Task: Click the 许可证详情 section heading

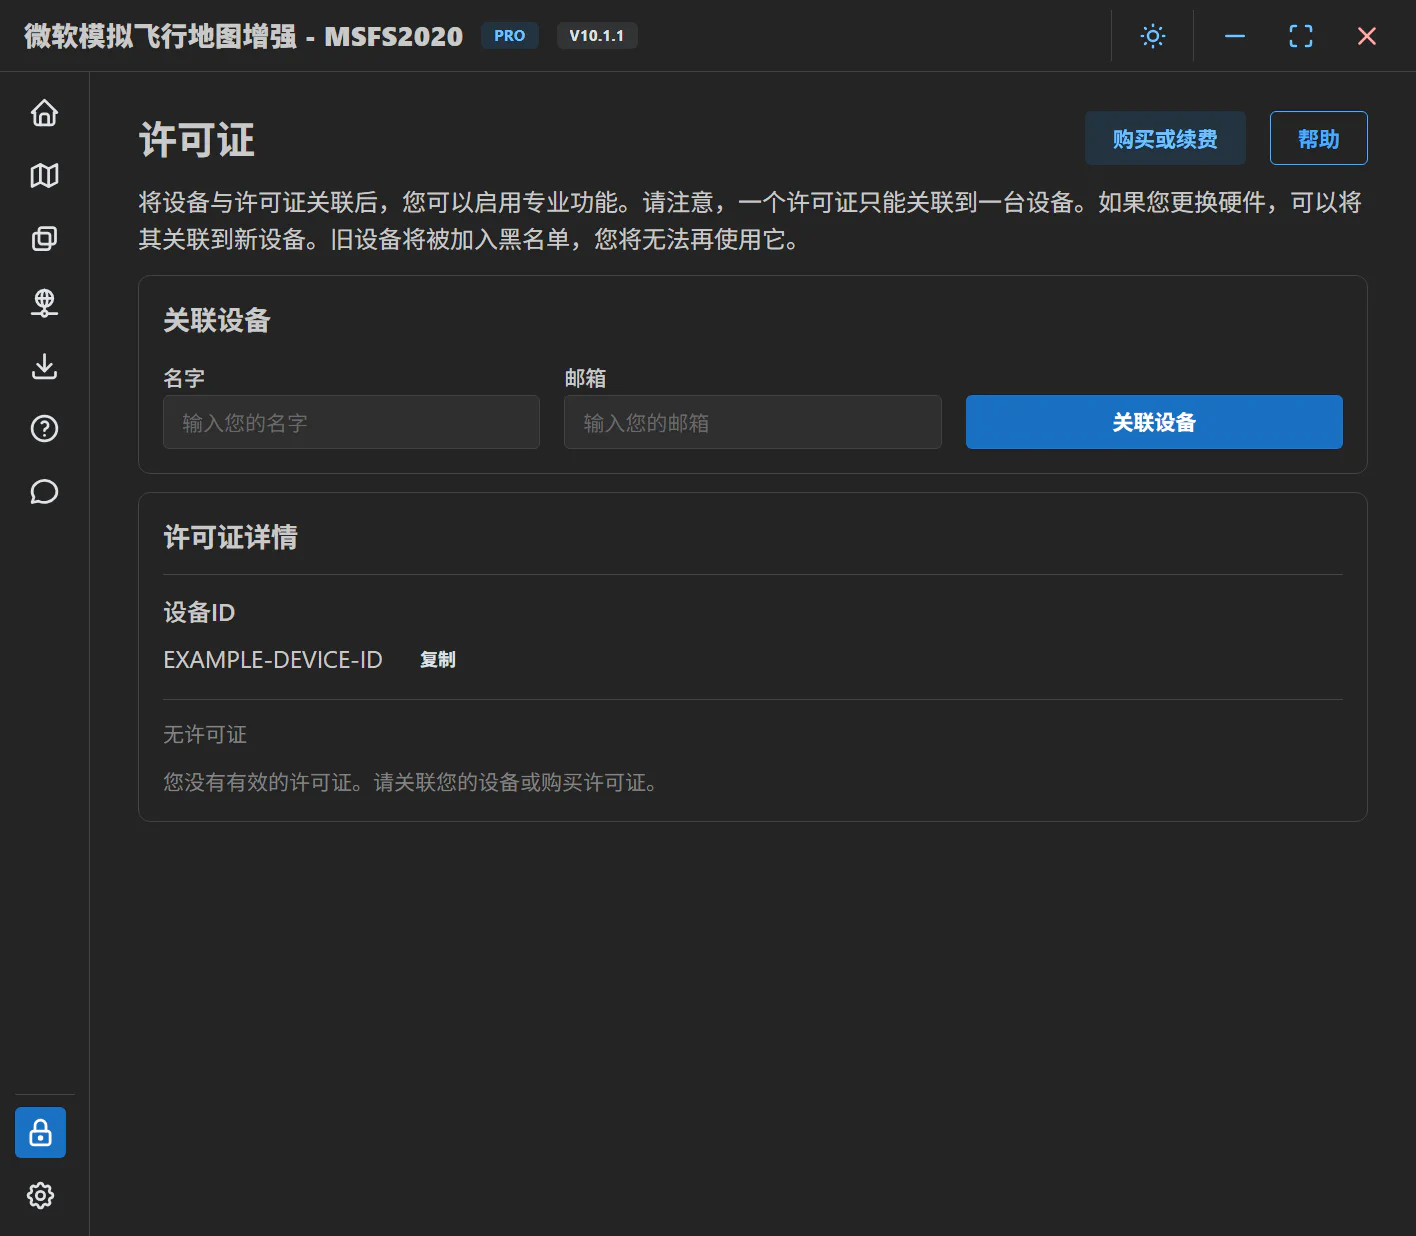Action: point(231,537)
